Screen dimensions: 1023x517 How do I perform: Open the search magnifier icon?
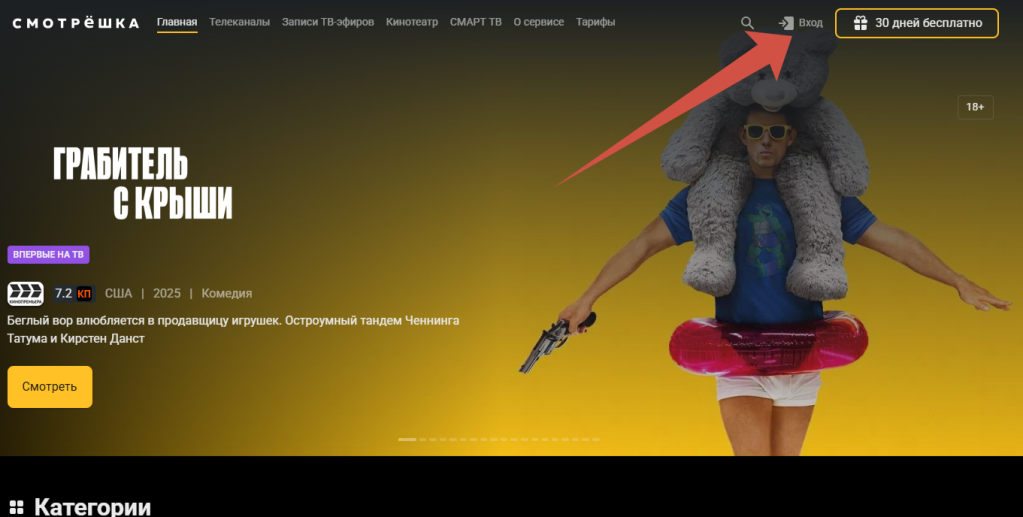(747, 23)
